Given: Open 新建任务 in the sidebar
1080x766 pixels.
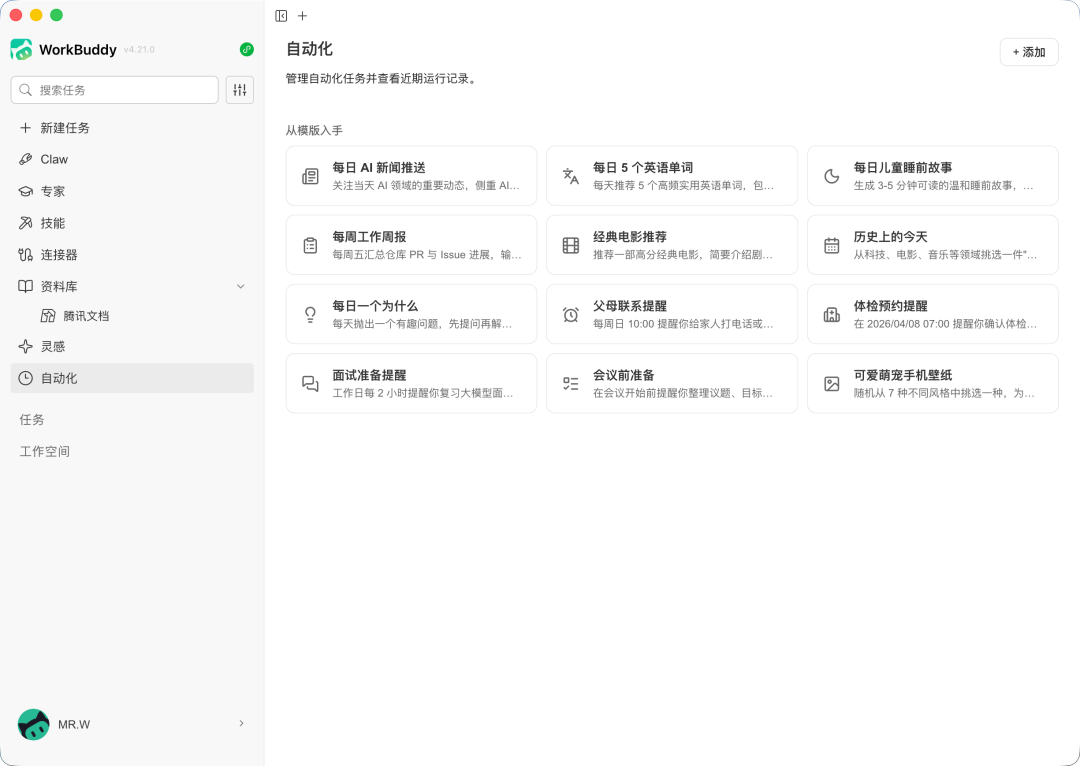Looking at the screenshot, I should tap(132, 128).
